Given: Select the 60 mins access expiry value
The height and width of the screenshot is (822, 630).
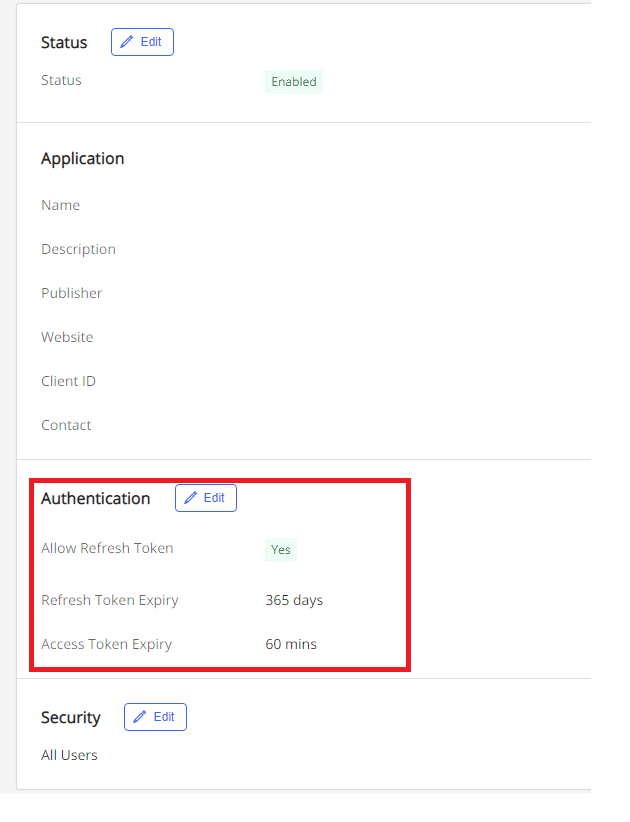Looking at the screenshot, I should [x=291, y=644].
